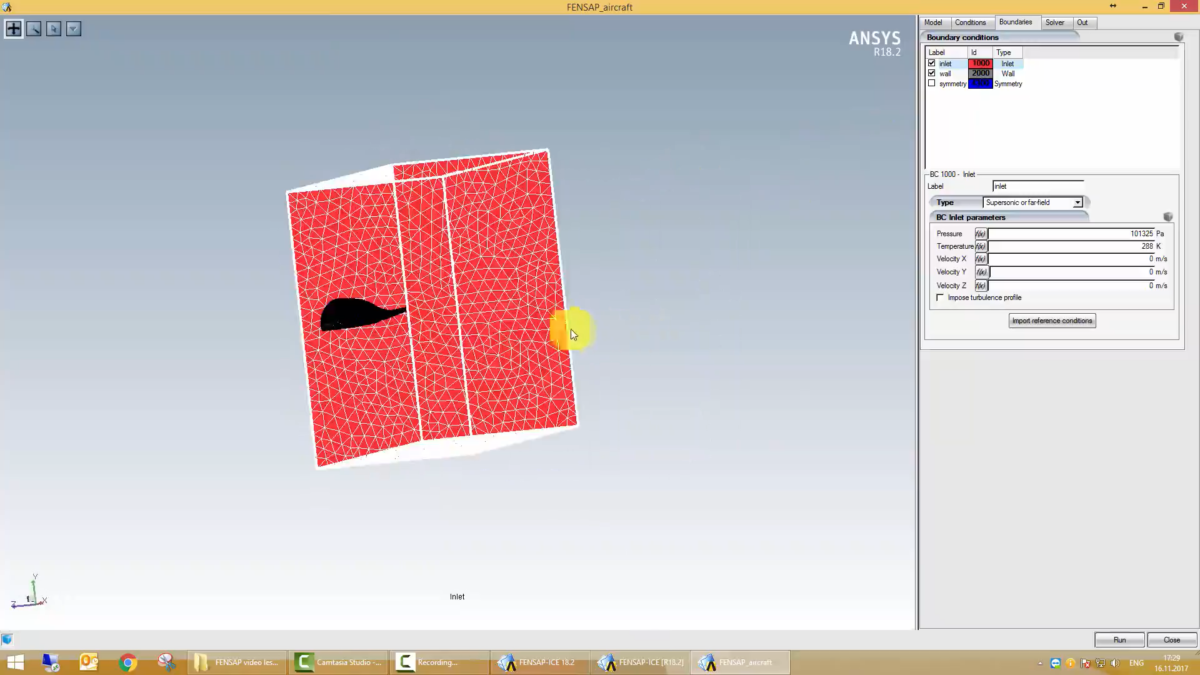Uncheck the wall boundary checkbox
The height and width of the screenshot is (675, 1200).
932,73
